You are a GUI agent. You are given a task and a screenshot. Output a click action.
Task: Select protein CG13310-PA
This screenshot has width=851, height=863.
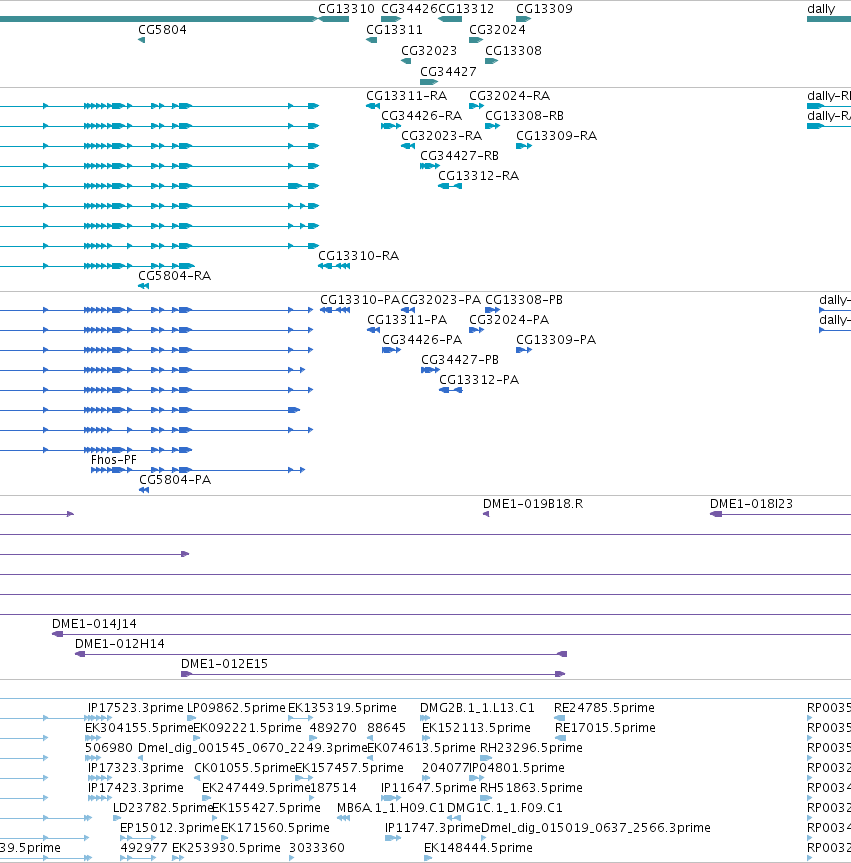pyautogui.click(x=360, y=300)
